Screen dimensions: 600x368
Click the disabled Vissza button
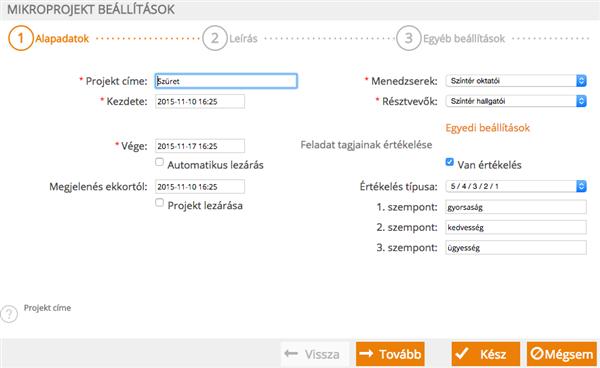[x=315, y=354]
